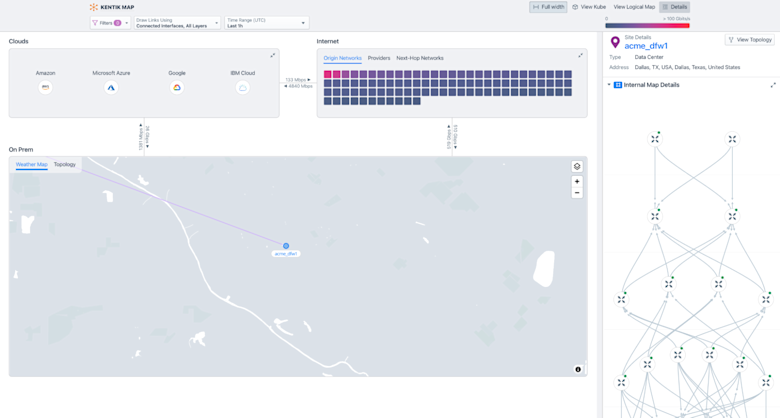The height and width of the screenshot is (418, 780).
Task: Click the View Topology button
Action: pyautogui.click(x=750, y=40)
